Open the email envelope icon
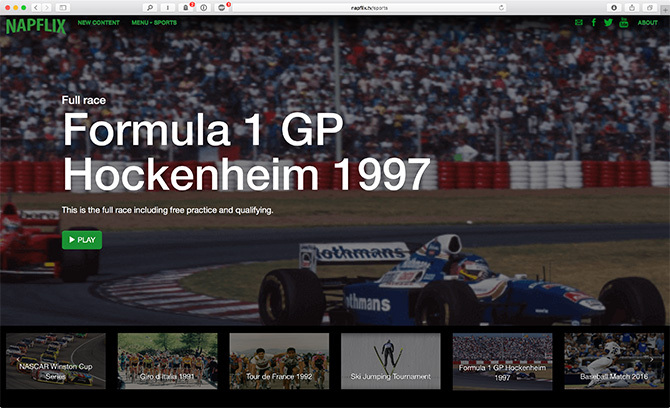 579,23
